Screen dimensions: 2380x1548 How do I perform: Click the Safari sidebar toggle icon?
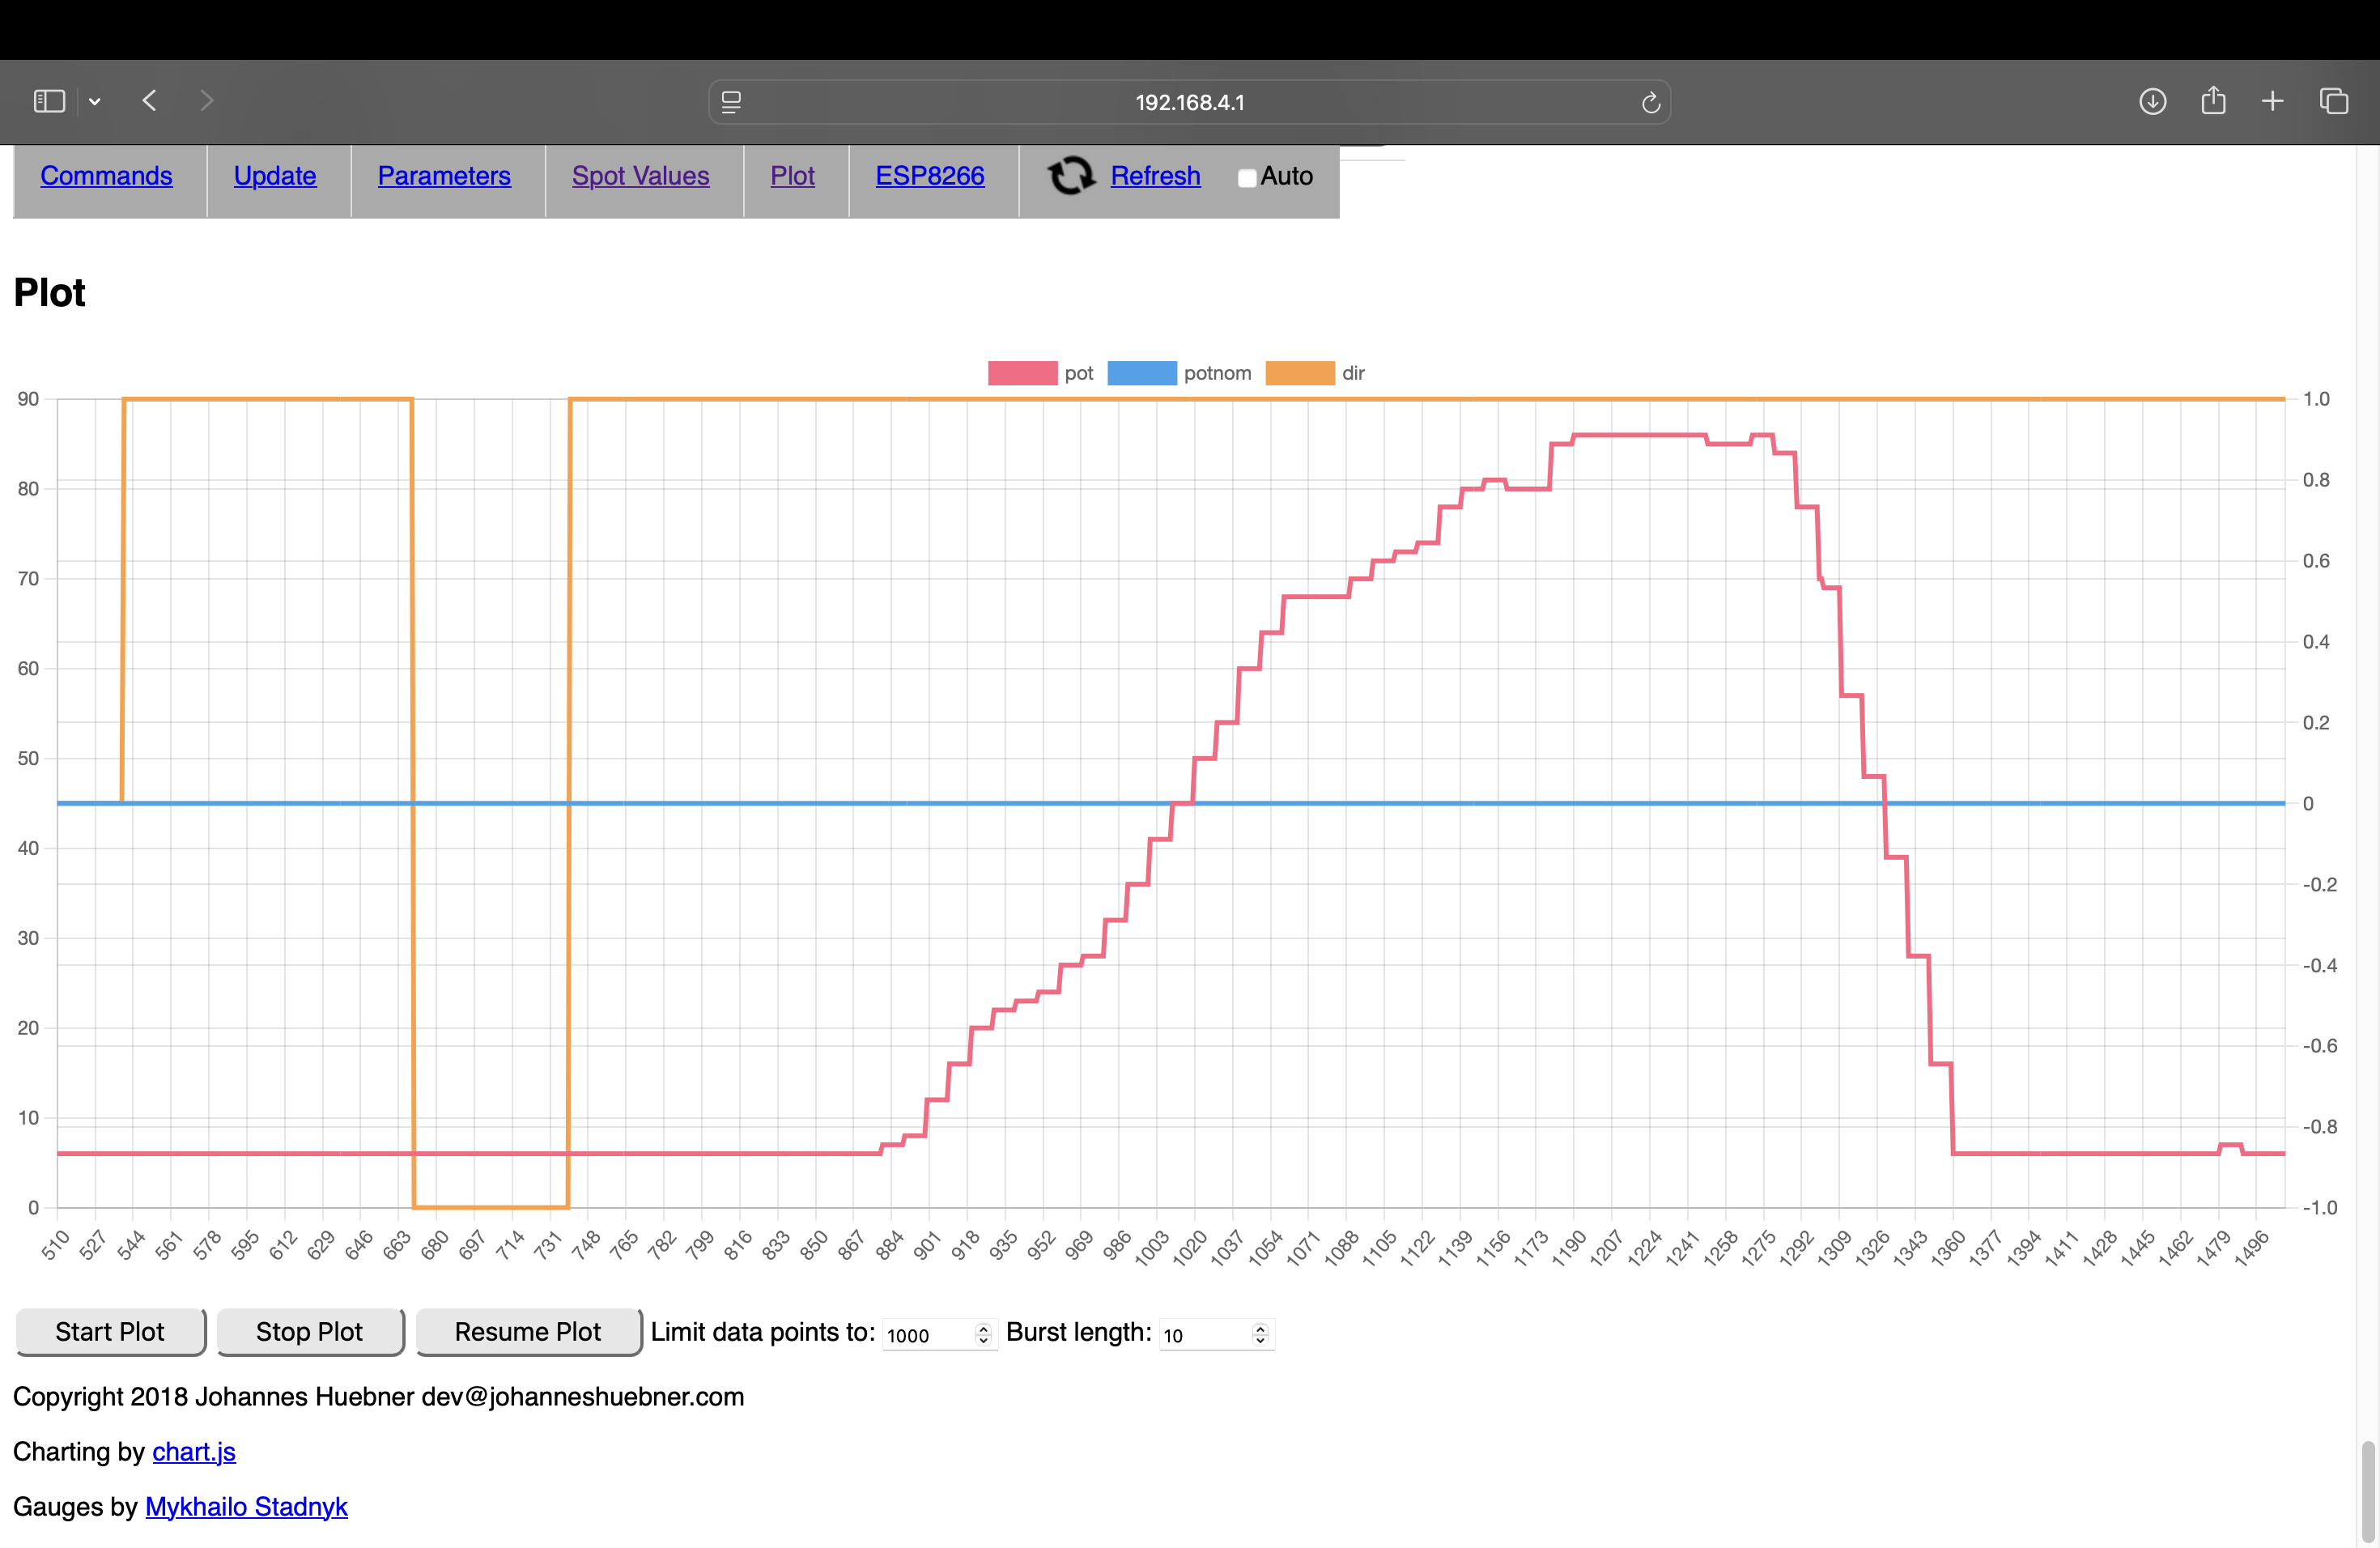49,101
